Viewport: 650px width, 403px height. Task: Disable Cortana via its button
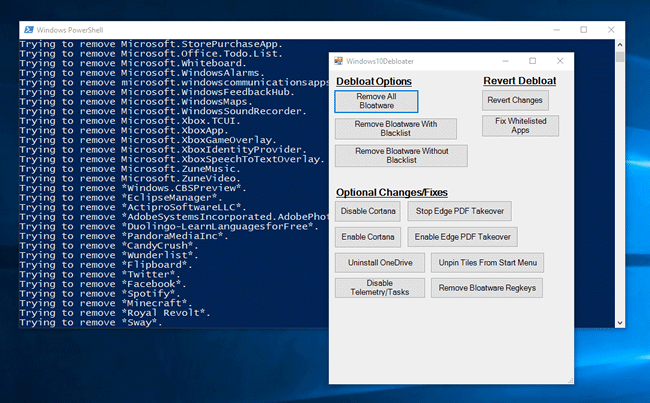(369, 211)
